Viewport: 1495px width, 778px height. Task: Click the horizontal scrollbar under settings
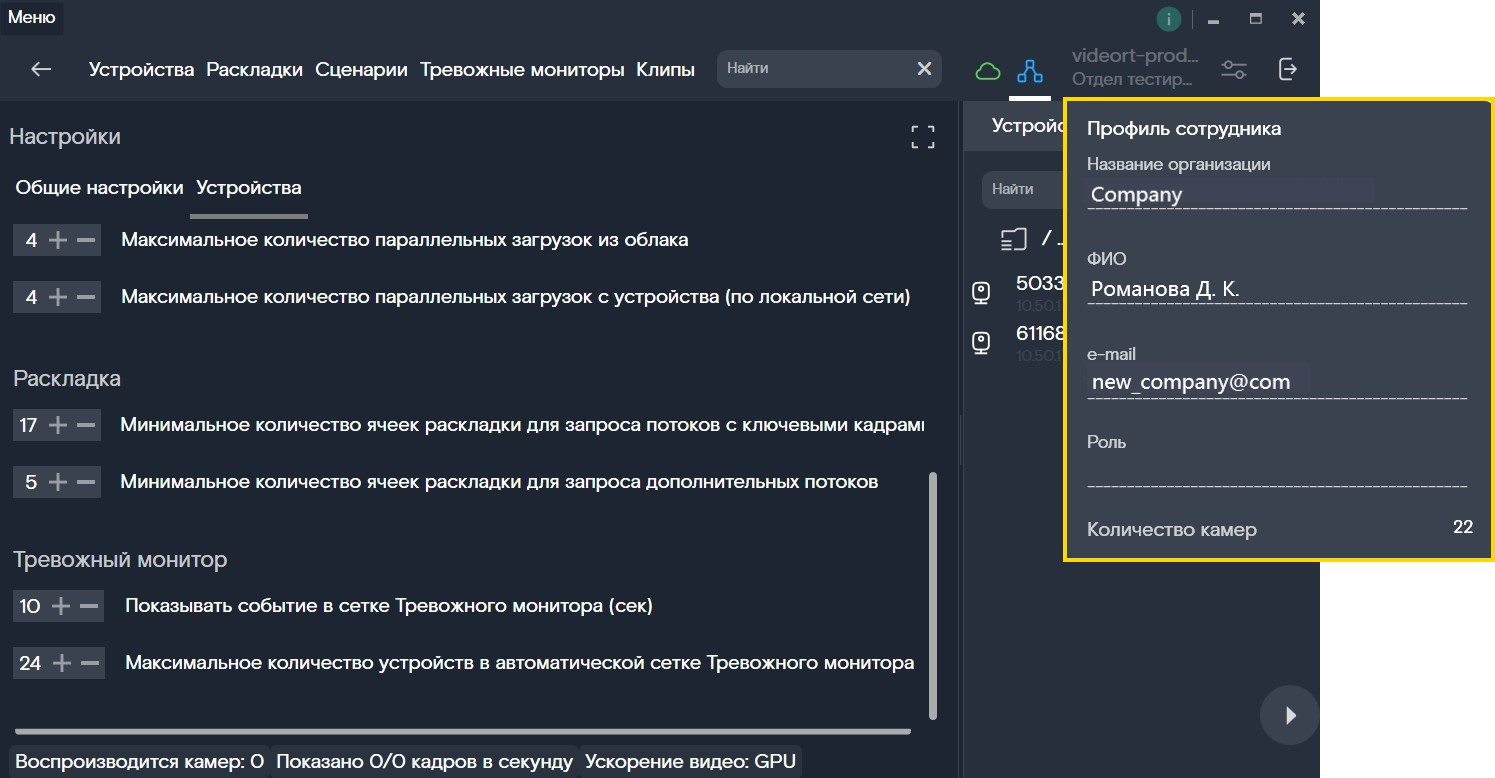pyautogui.click(x=463, y=731)
